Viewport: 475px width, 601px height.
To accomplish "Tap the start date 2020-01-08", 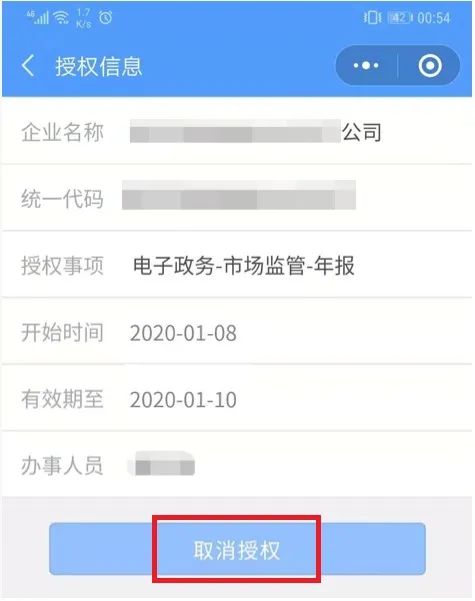I will [183, 333].
